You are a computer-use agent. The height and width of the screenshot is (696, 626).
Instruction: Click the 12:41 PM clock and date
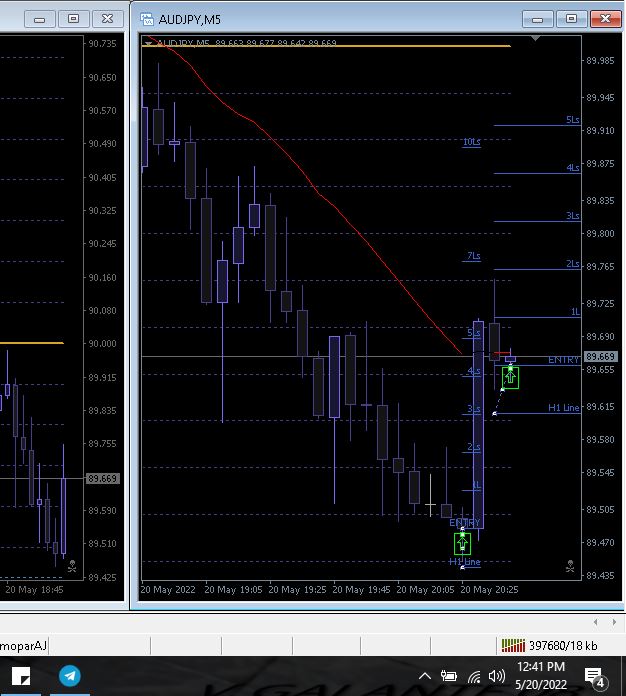pyautogui.click(x=541, y=676)
